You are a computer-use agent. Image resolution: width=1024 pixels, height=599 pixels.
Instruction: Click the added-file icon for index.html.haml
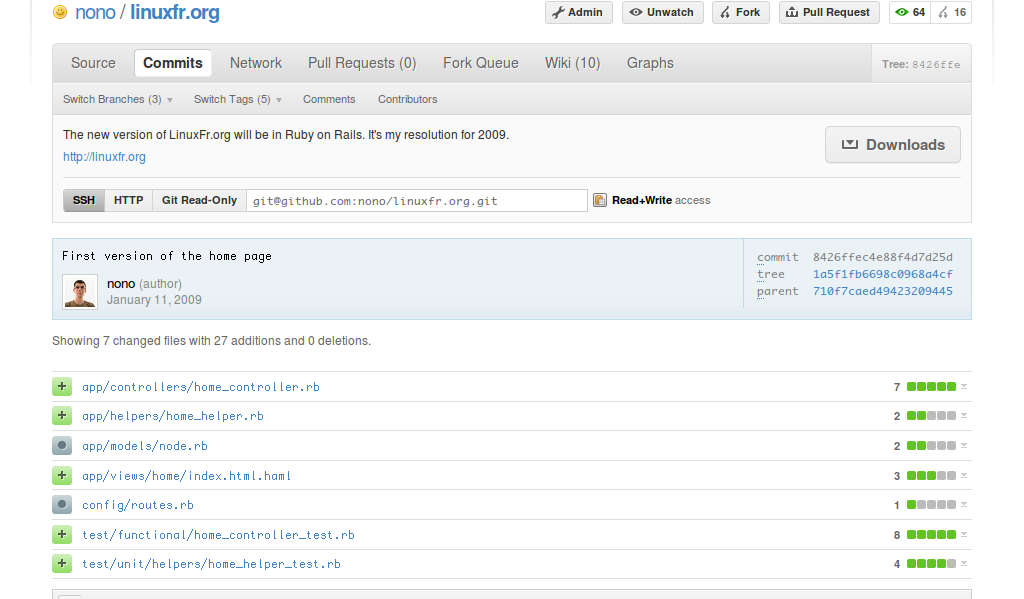click(62, 476)
